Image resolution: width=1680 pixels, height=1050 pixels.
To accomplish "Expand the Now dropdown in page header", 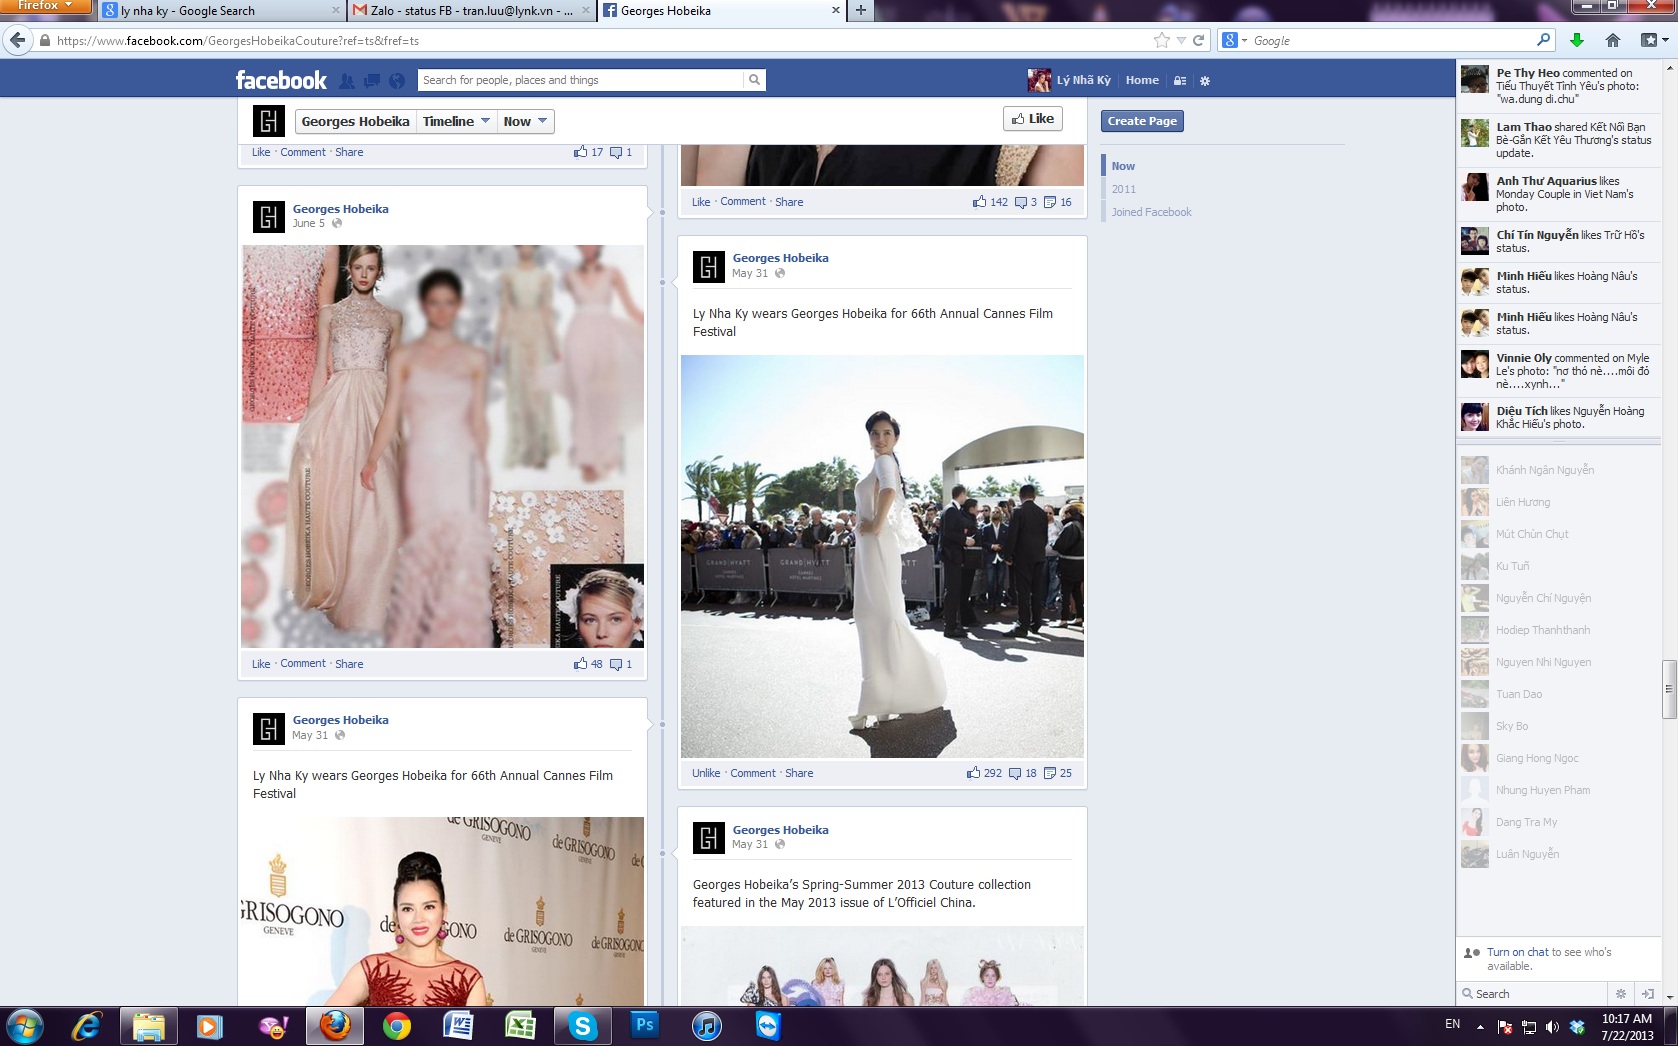I will click(x=525, y=121).
